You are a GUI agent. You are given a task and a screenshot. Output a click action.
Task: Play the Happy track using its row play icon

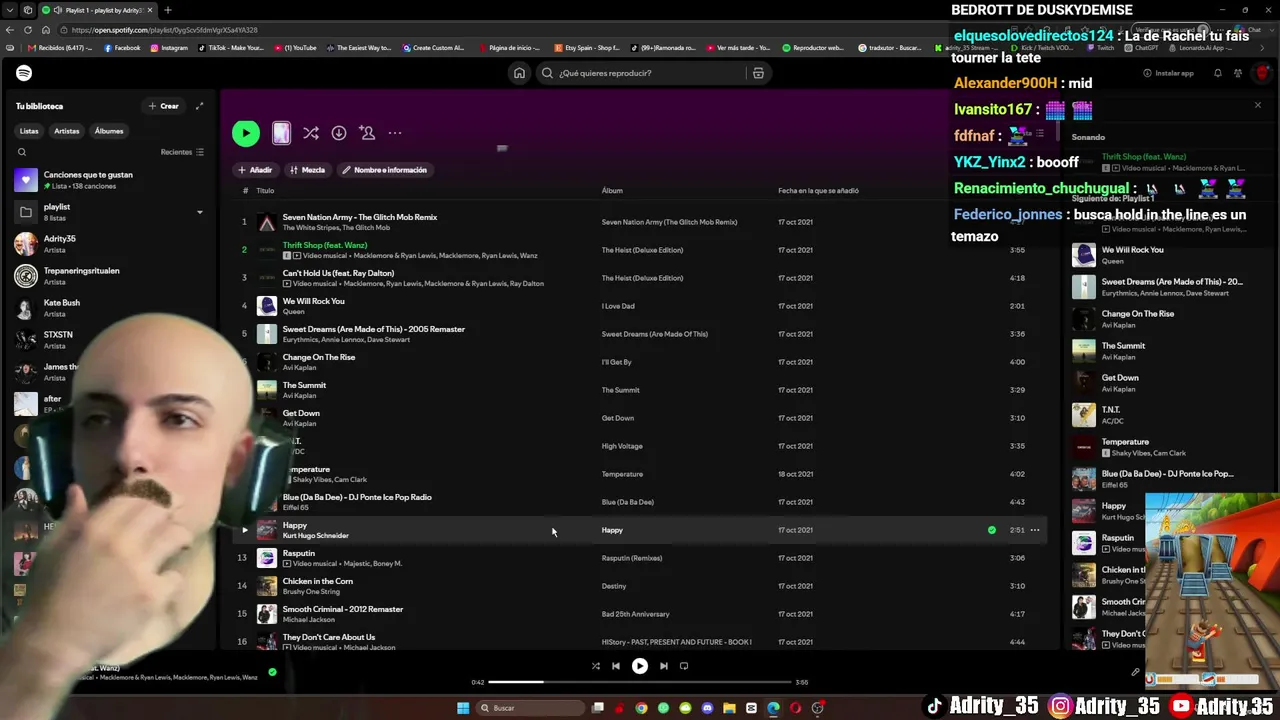[x=244, y=530]
